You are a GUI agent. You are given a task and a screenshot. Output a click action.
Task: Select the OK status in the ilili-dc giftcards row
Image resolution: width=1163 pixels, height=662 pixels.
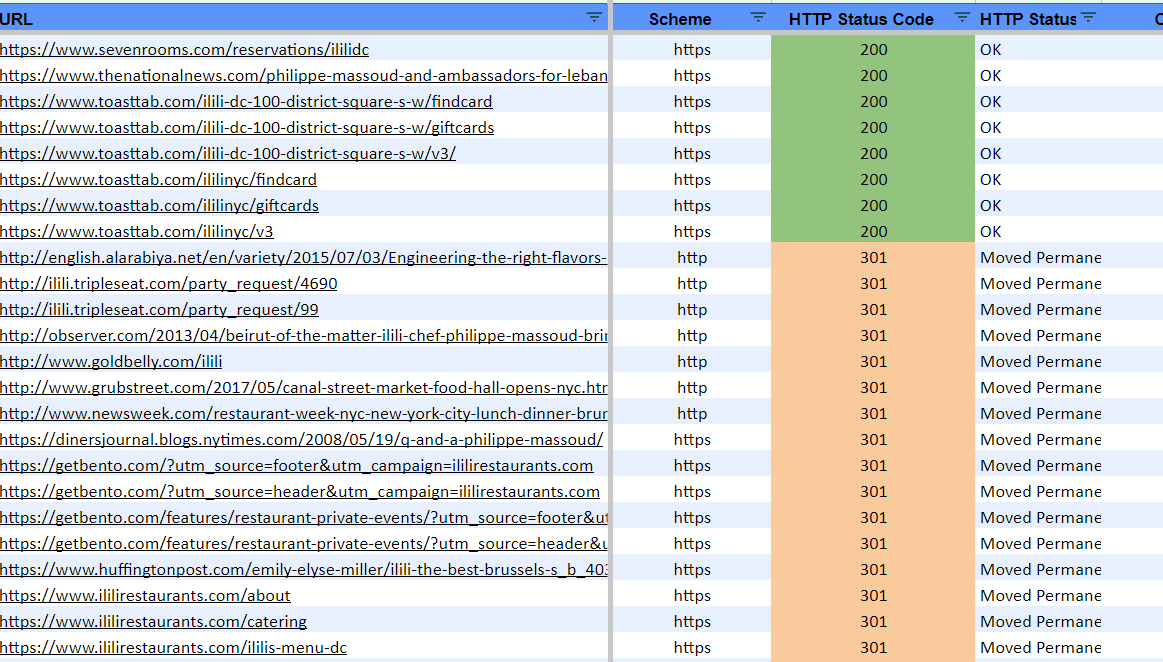990,128
